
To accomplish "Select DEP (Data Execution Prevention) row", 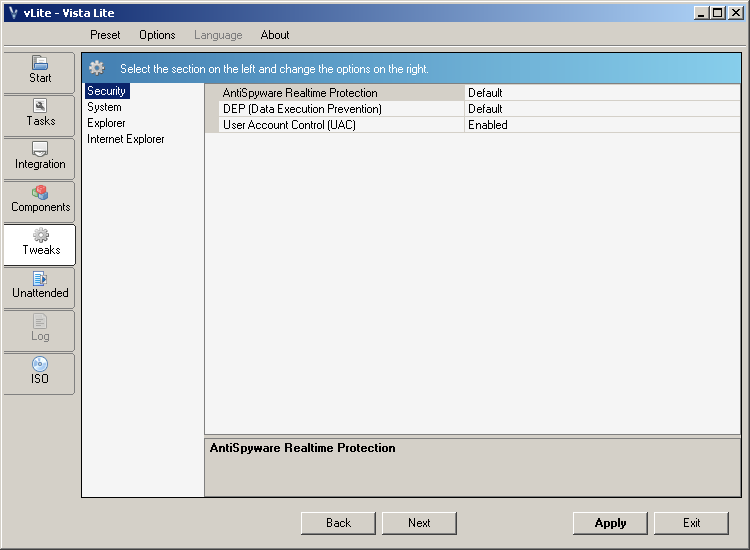I will (473, 109).
